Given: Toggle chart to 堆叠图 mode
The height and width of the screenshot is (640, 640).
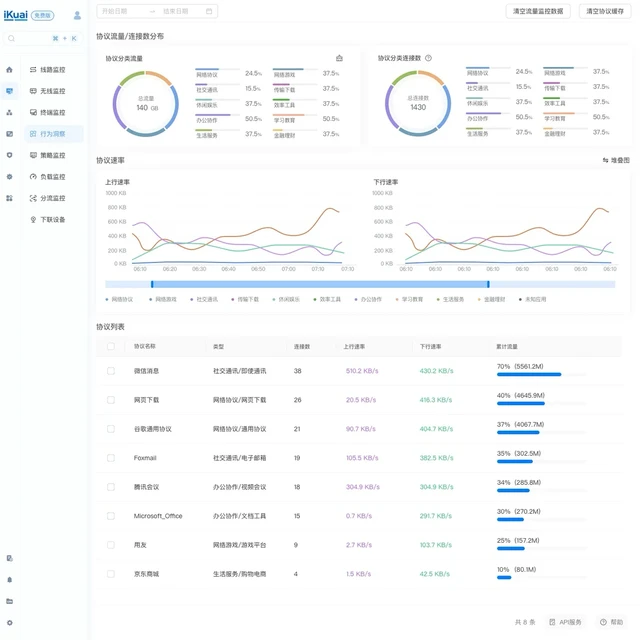Looking at the screenshot, I should [616, 160].
